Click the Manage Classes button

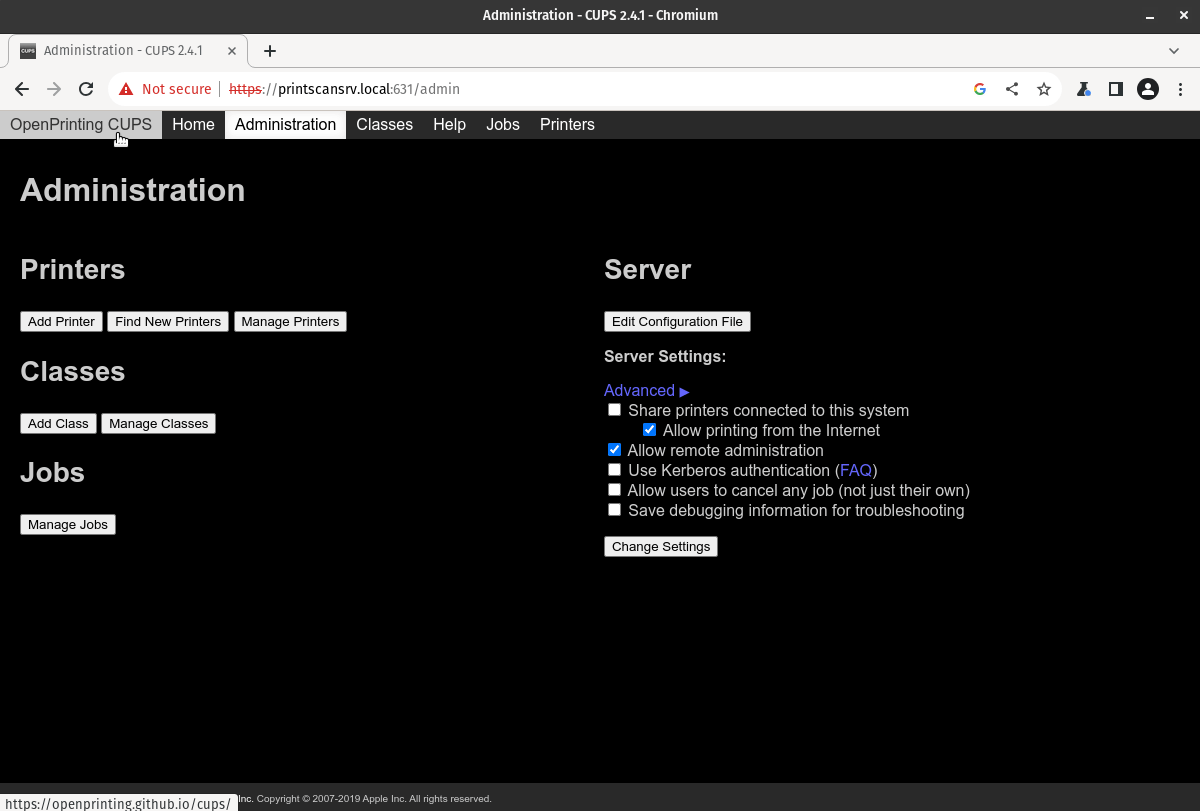158,424
